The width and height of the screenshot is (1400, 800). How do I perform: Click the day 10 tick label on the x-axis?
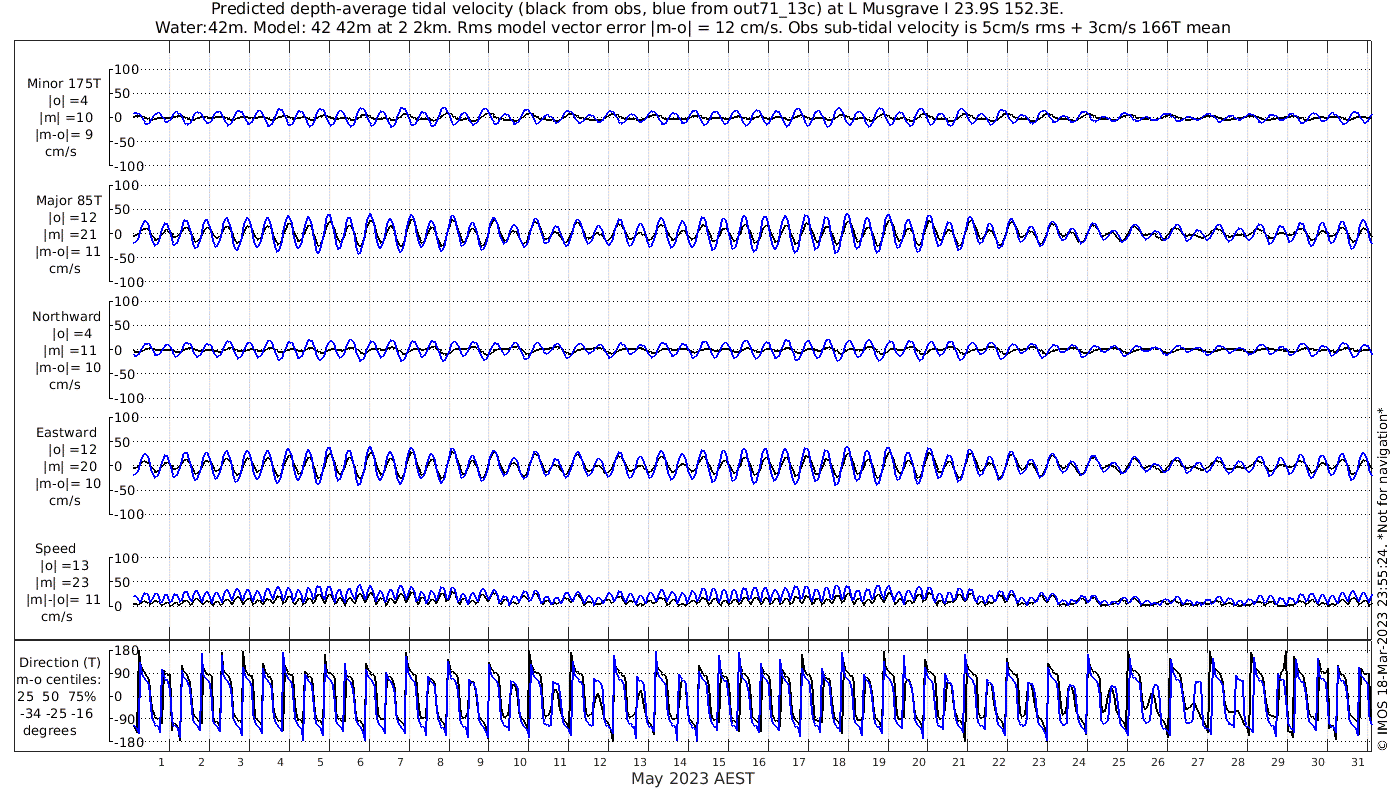pos(520,762)
